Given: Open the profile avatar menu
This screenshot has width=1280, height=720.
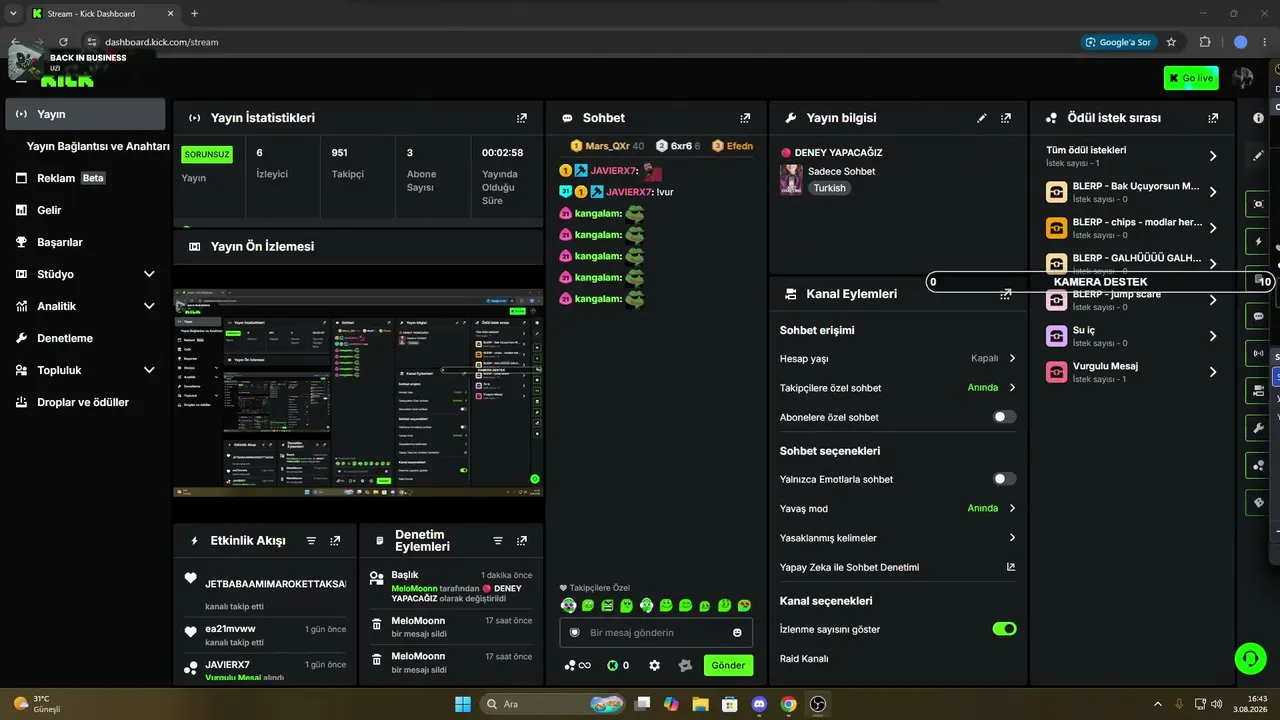Looking at the screenshot, I should 1243,78.
